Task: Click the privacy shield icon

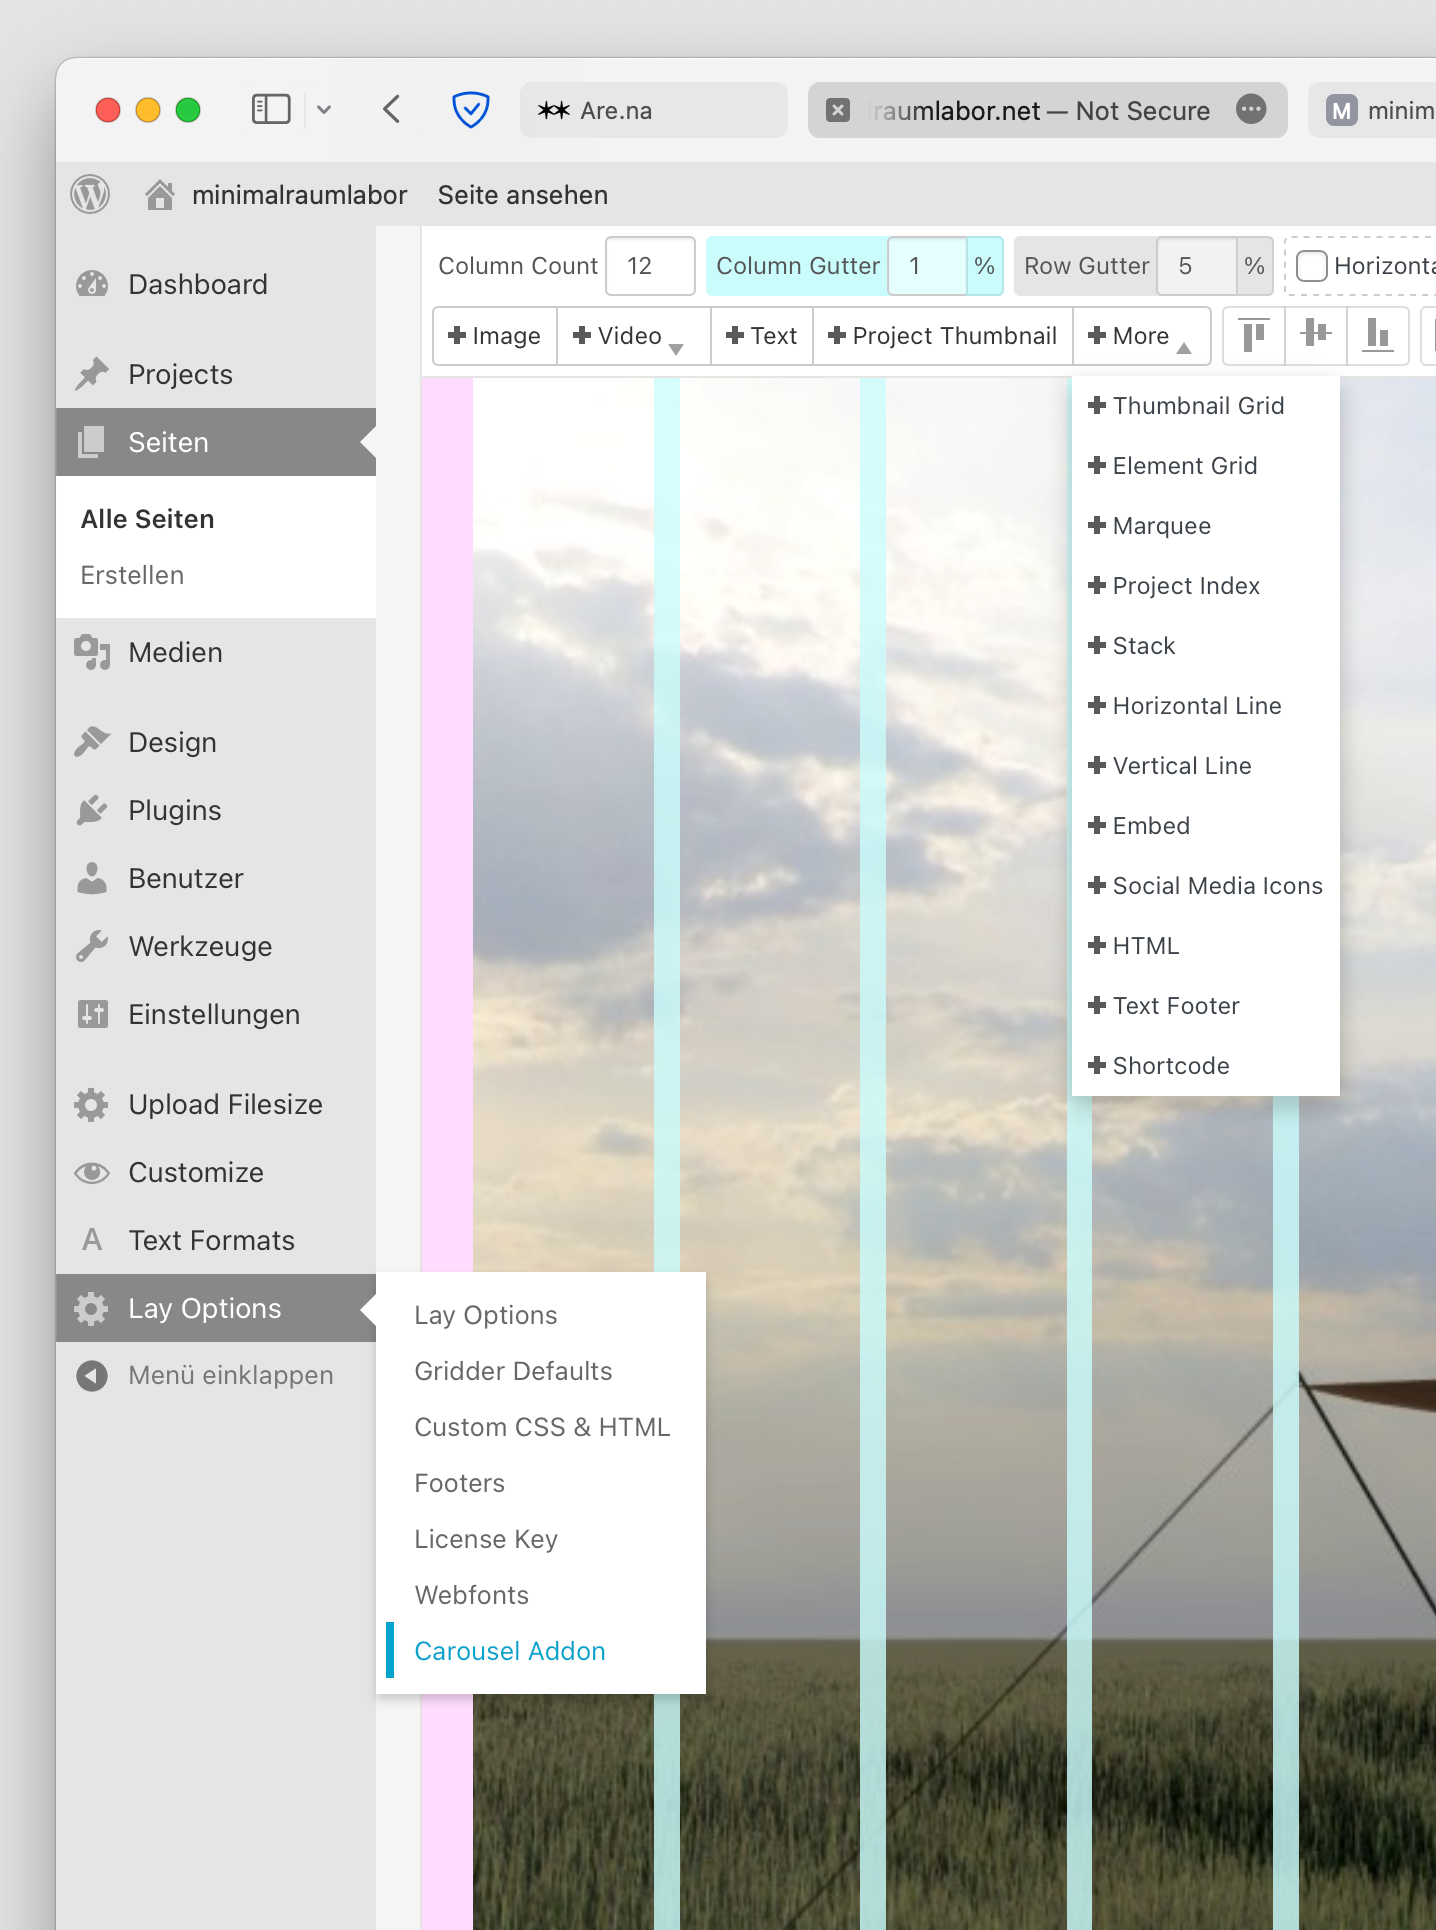Action: coord(470,109)
